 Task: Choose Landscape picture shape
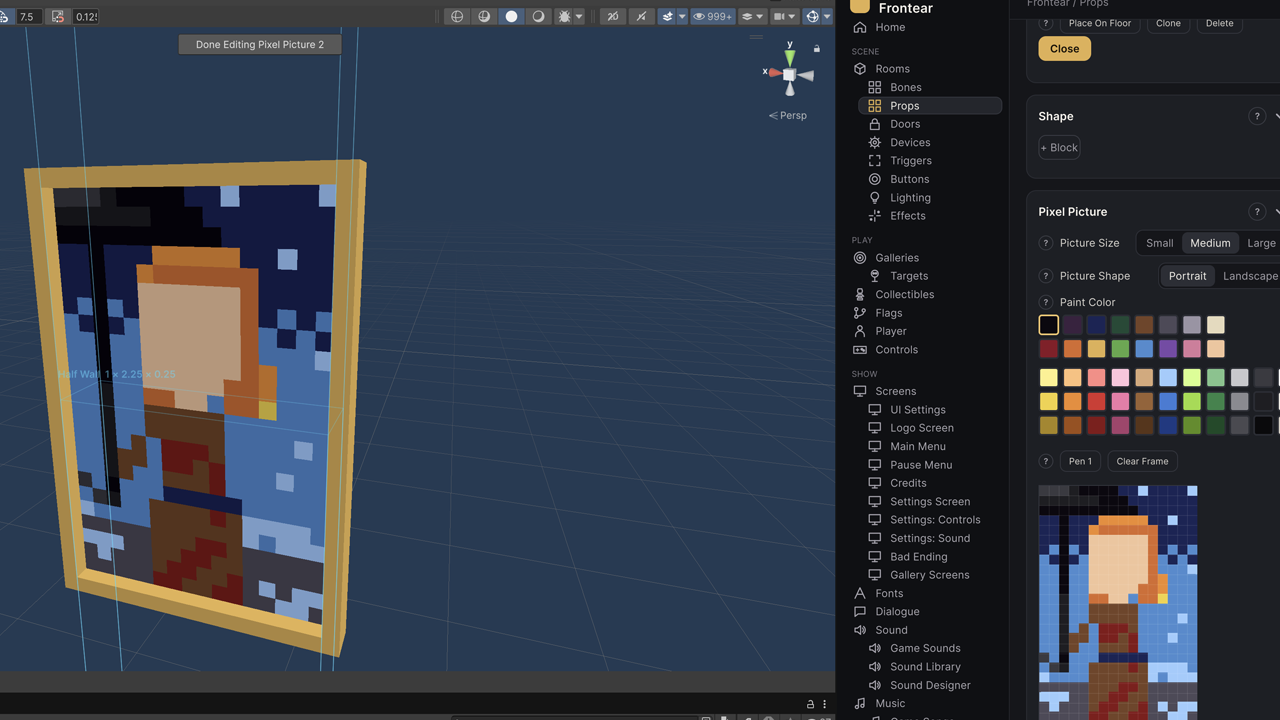[1250, 276]
